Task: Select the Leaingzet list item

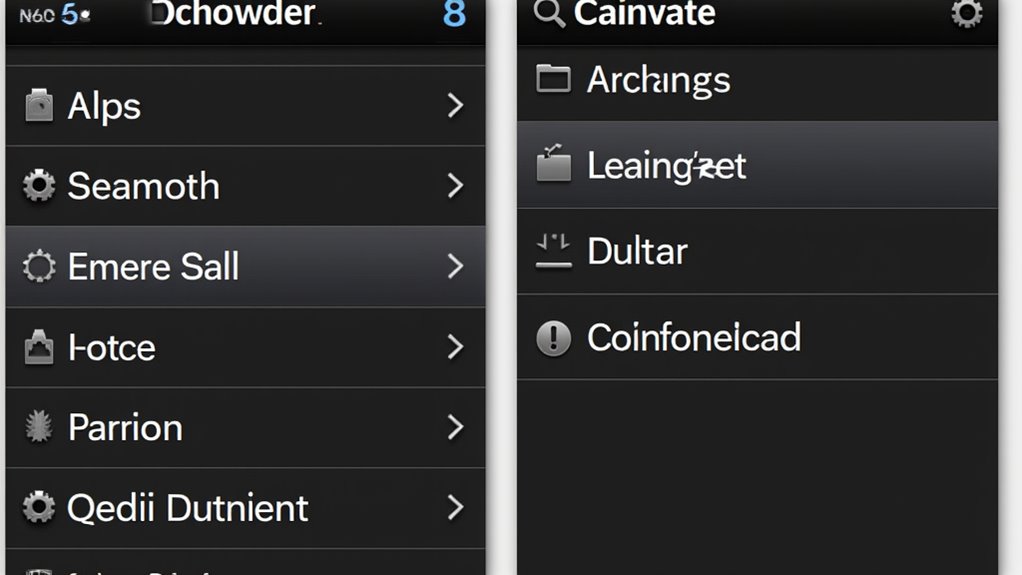Action: point(756,166)
